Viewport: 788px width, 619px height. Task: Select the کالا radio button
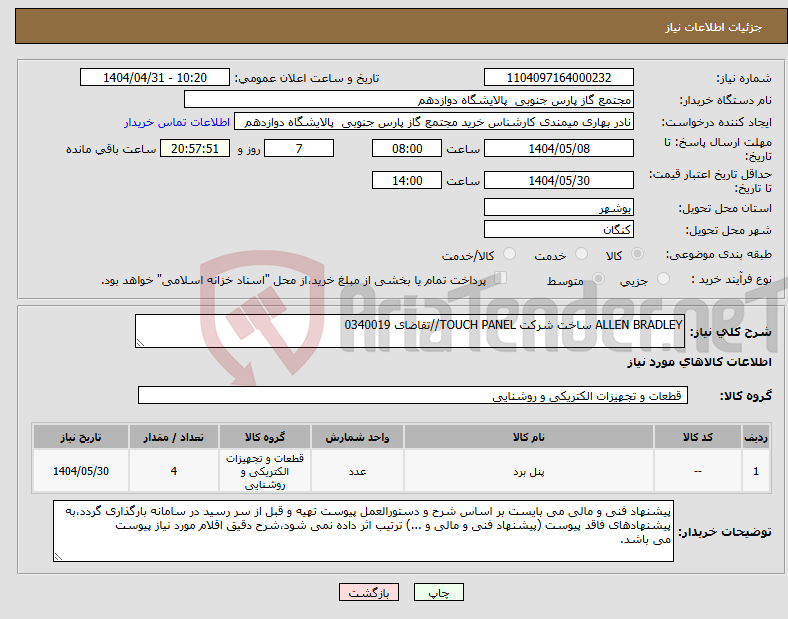coord(637,254)
